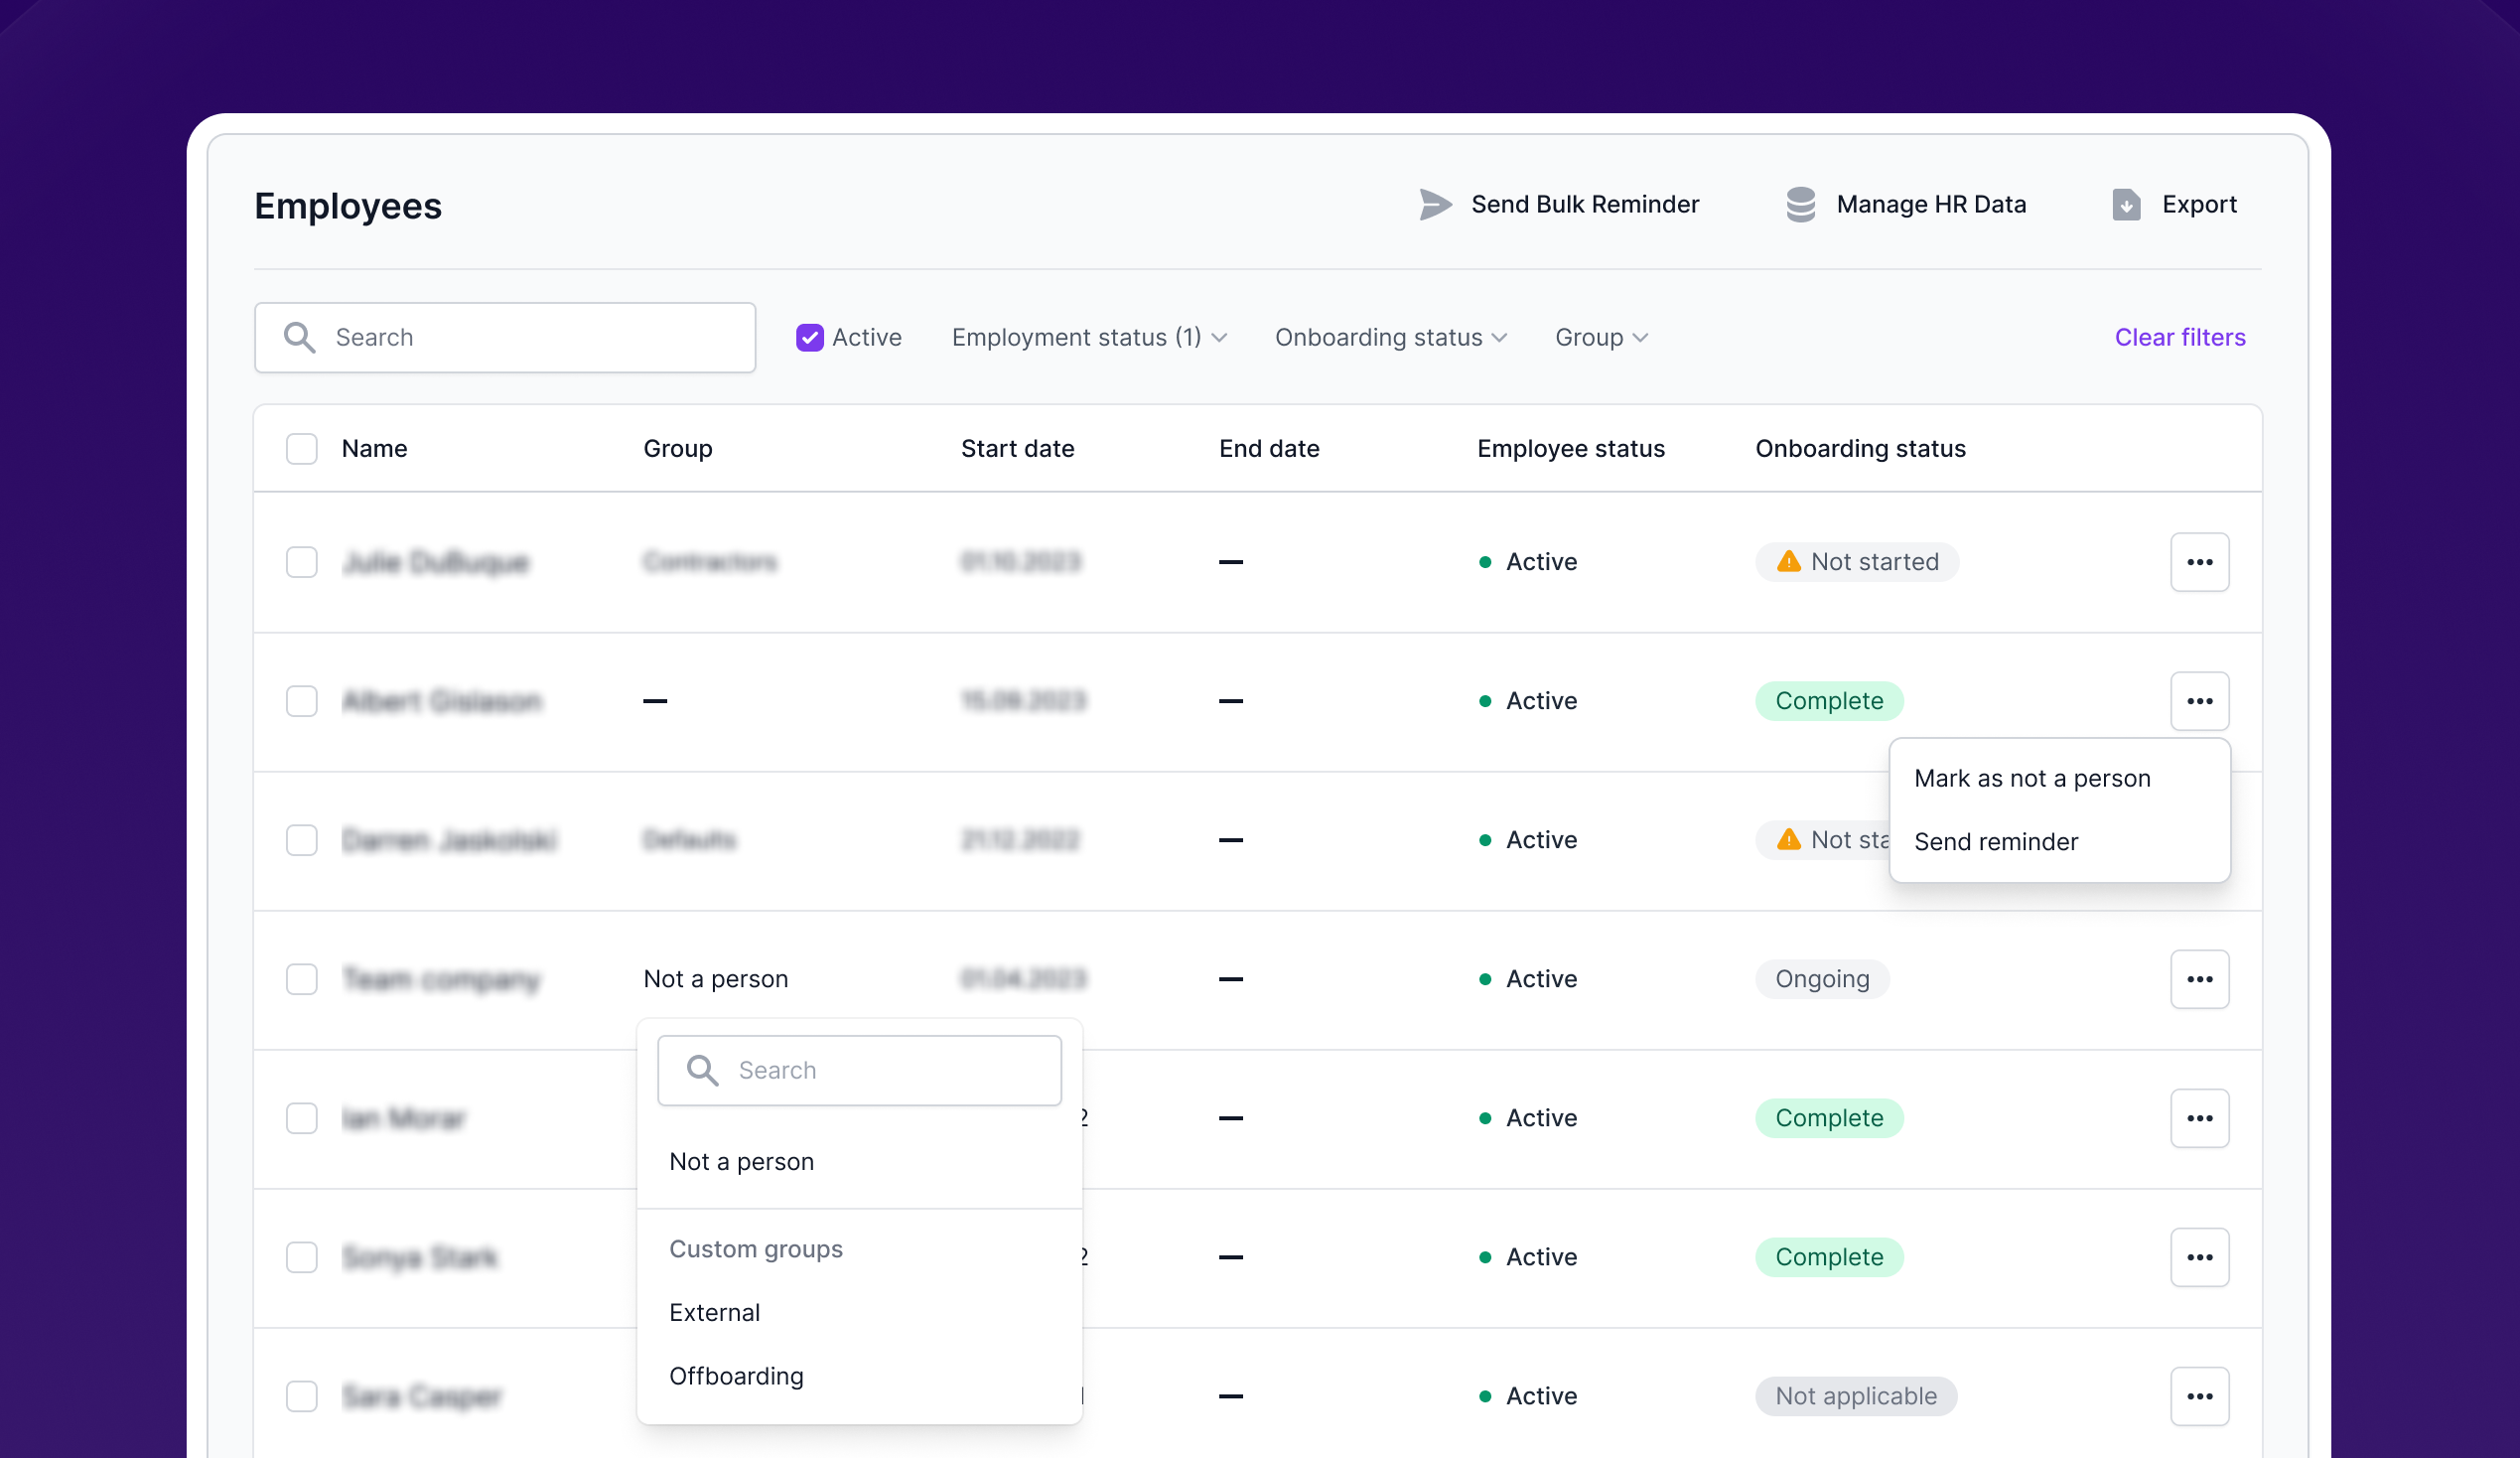Select Offboarding in the group list

pos(736,1376)
